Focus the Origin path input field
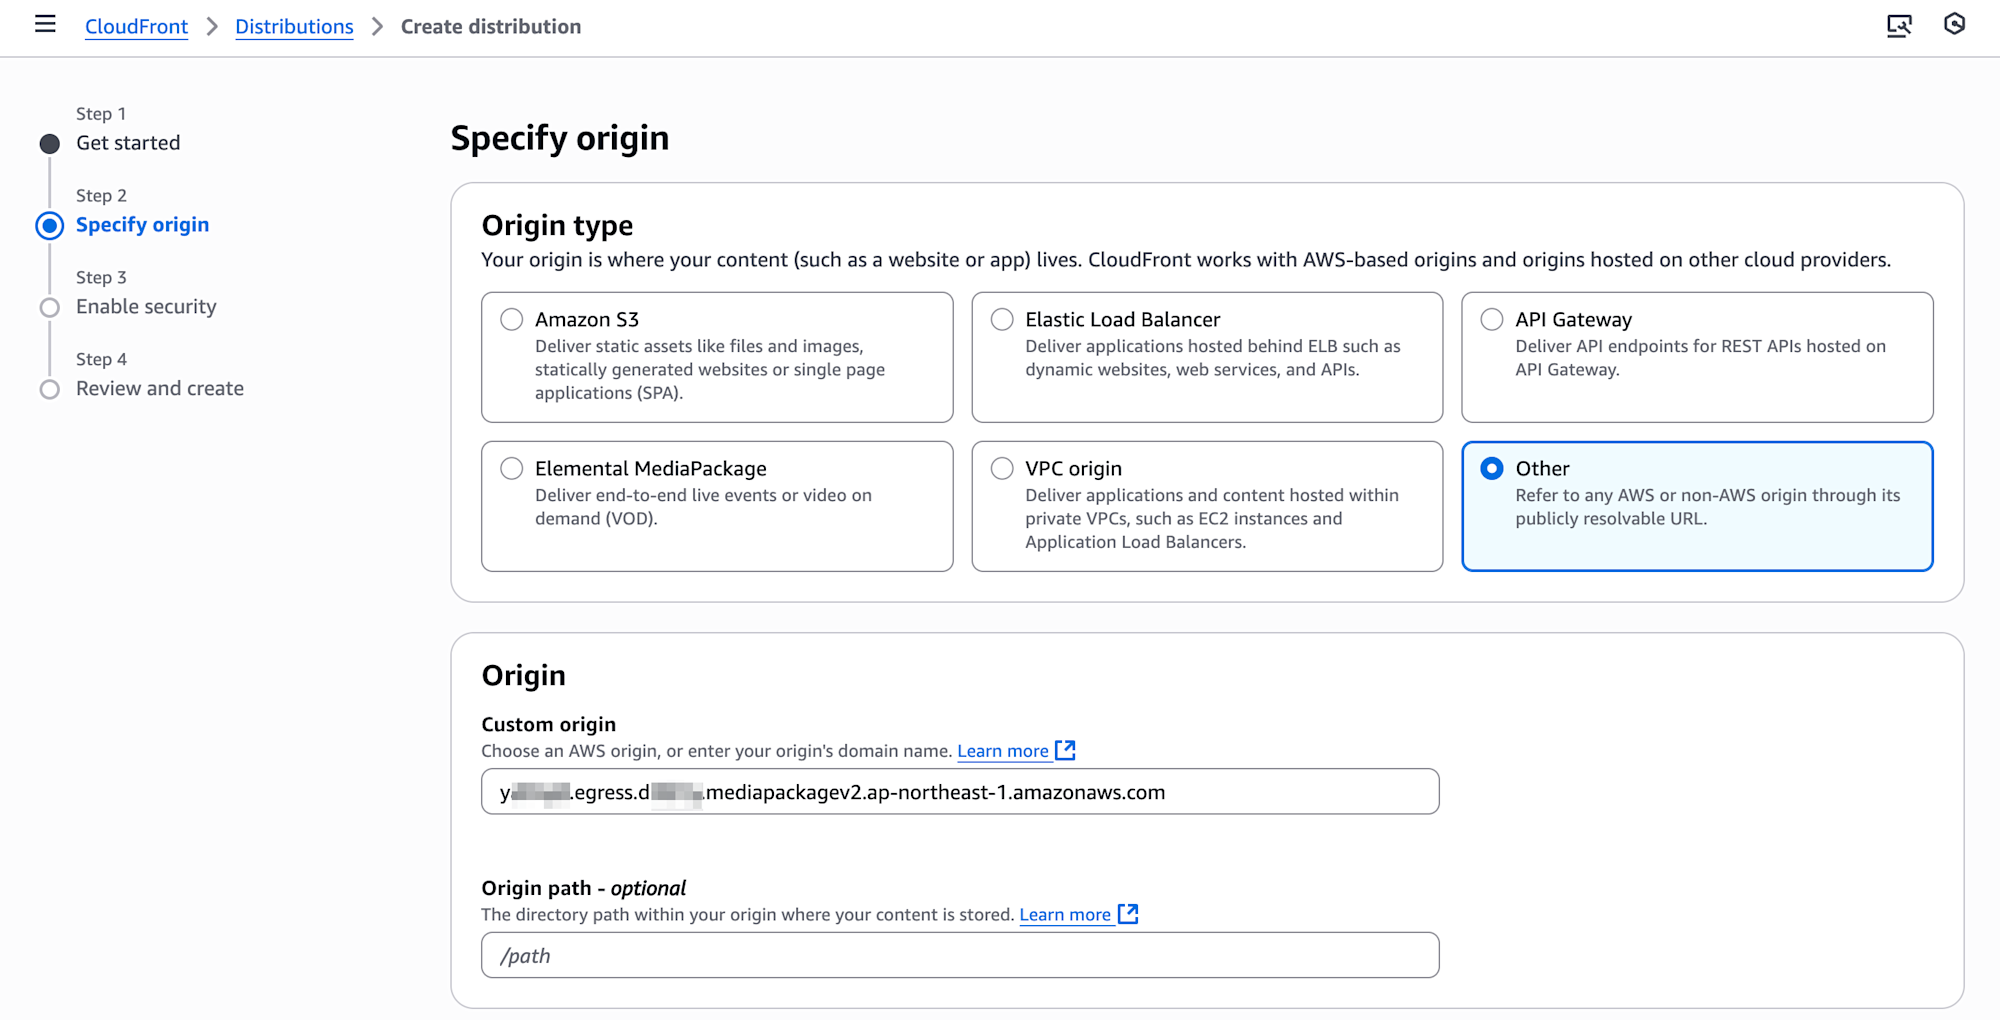This screenshot has width=2000, height=1020. 960,956
